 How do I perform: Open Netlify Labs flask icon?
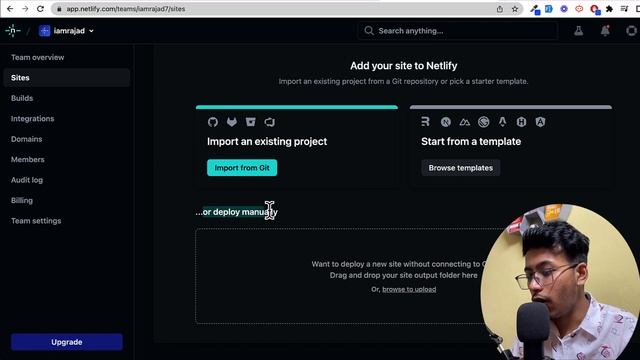[x=578, y=31]
